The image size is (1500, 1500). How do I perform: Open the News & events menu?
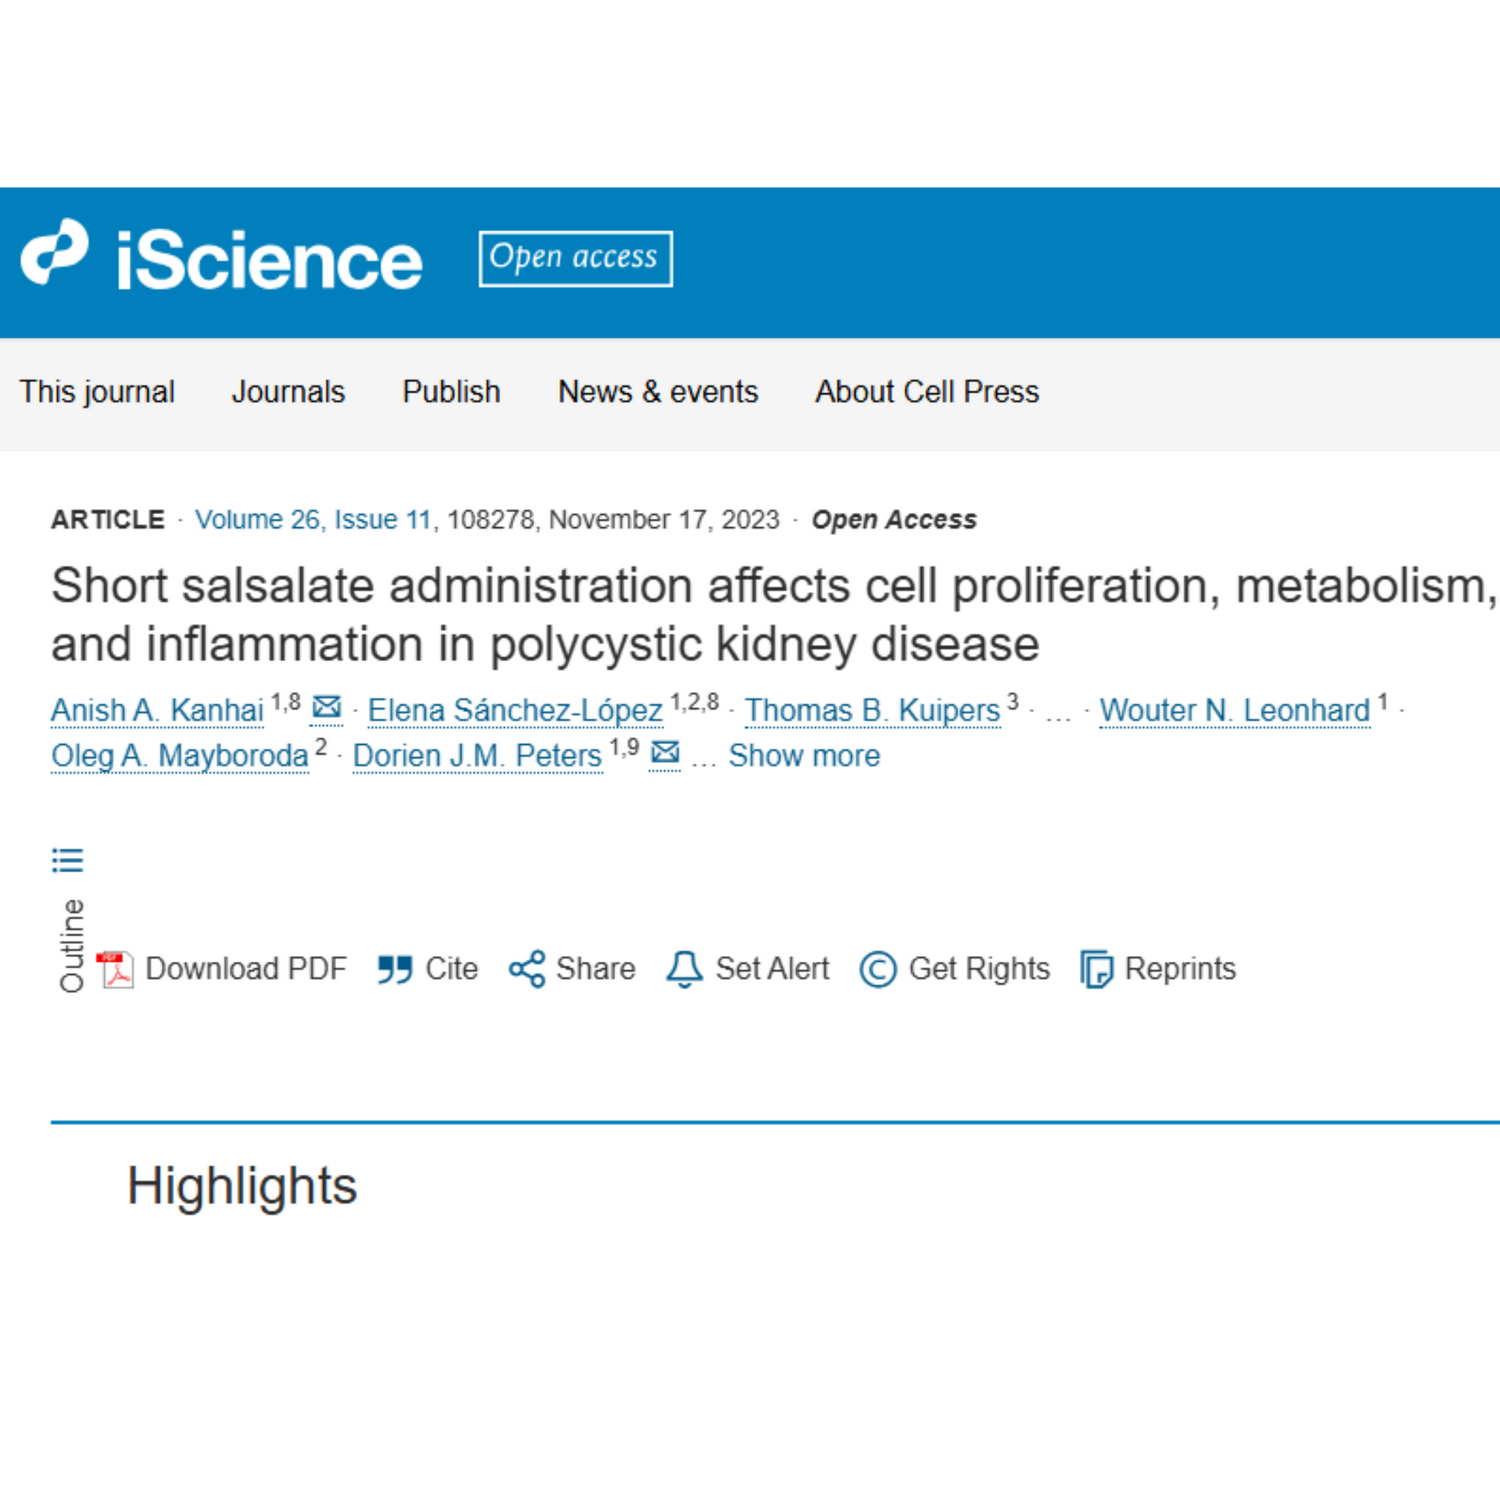pos(658,392)
